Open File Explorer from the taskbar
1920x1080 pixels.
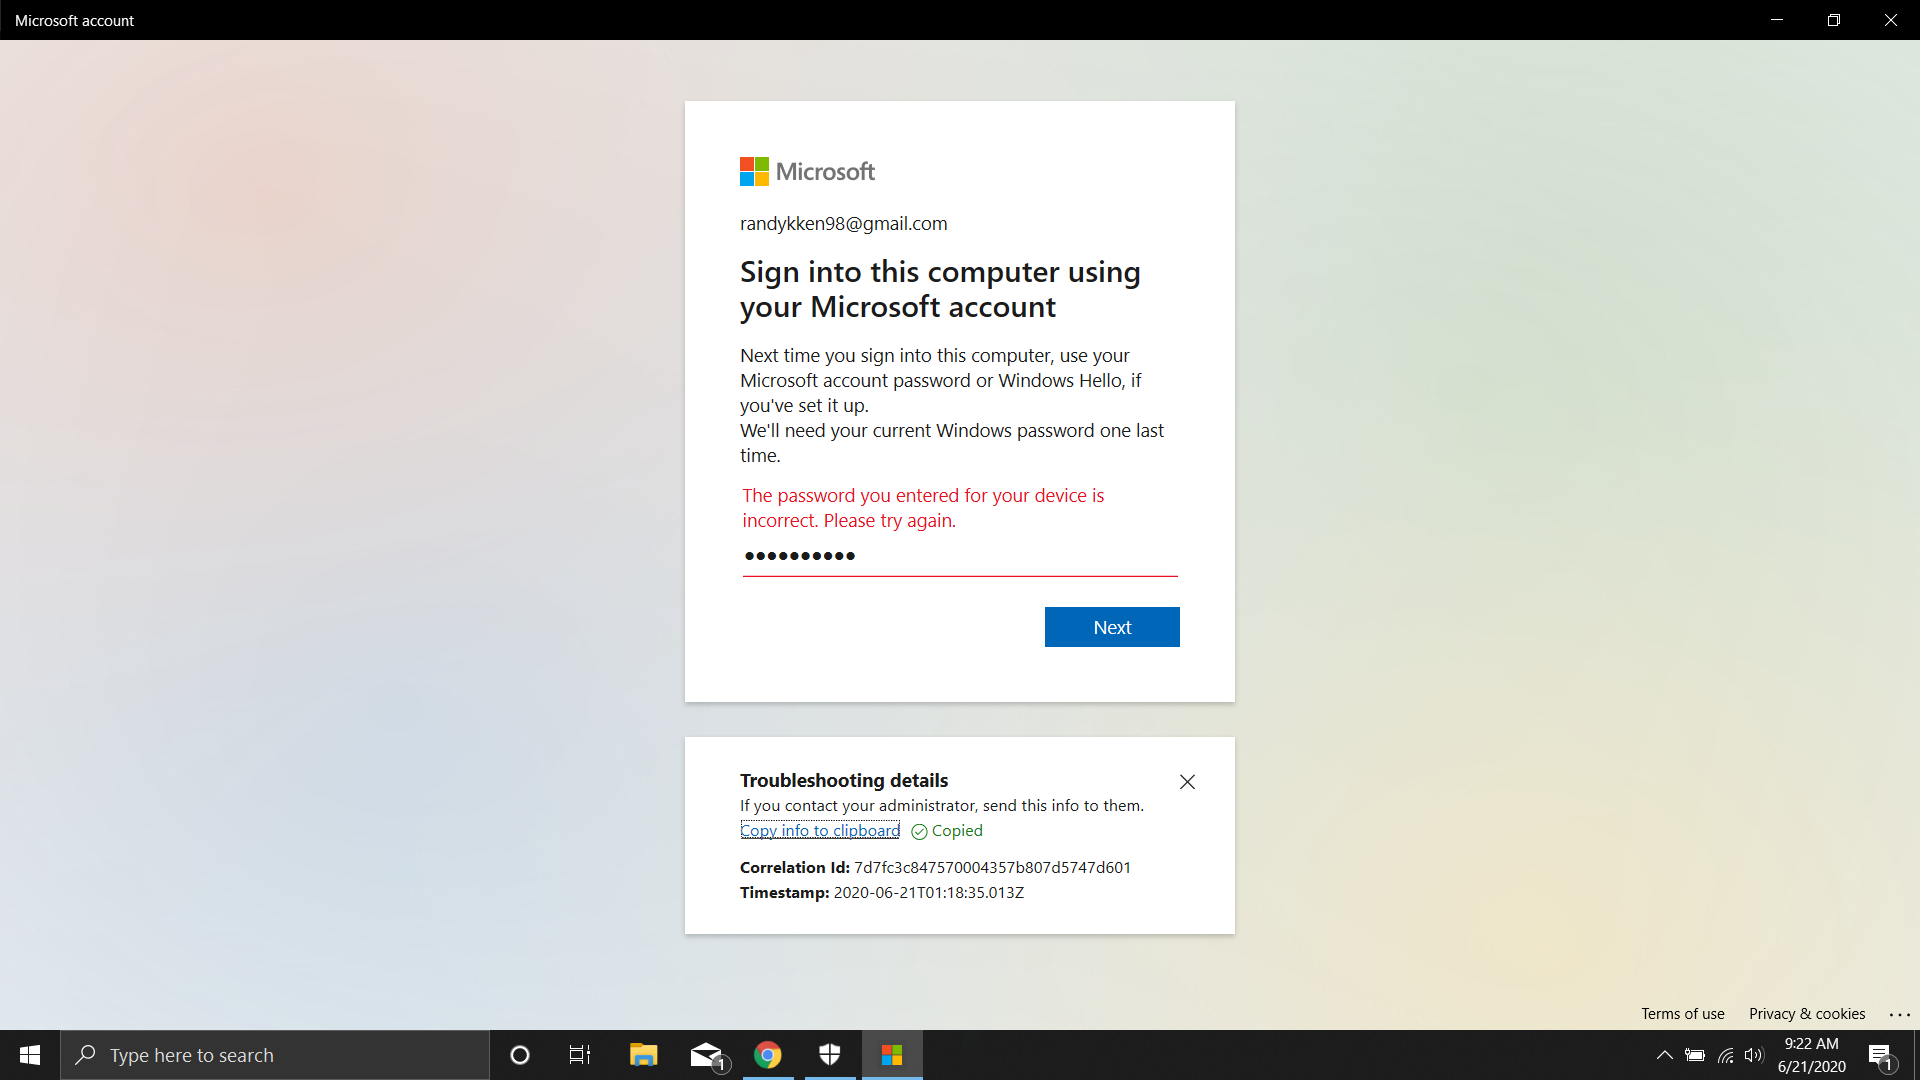[x=643, y=1054]
